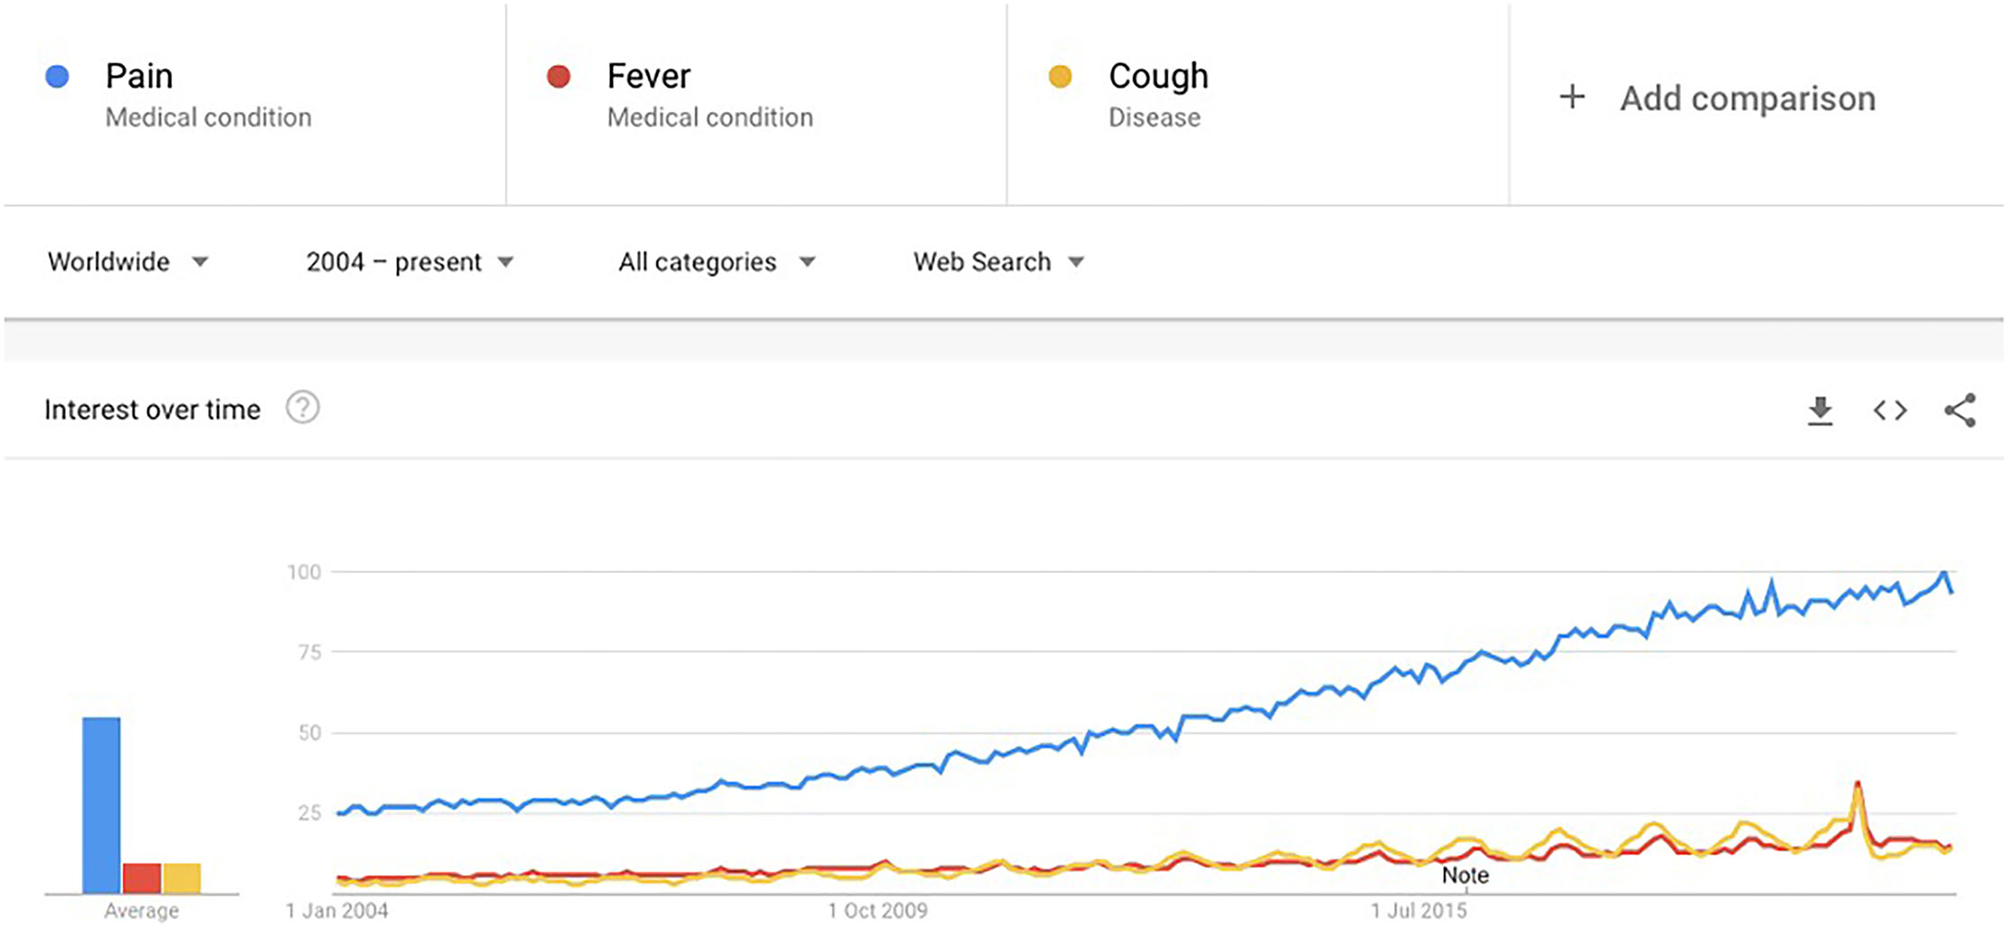Click the embed code icon

point(1890,410)
